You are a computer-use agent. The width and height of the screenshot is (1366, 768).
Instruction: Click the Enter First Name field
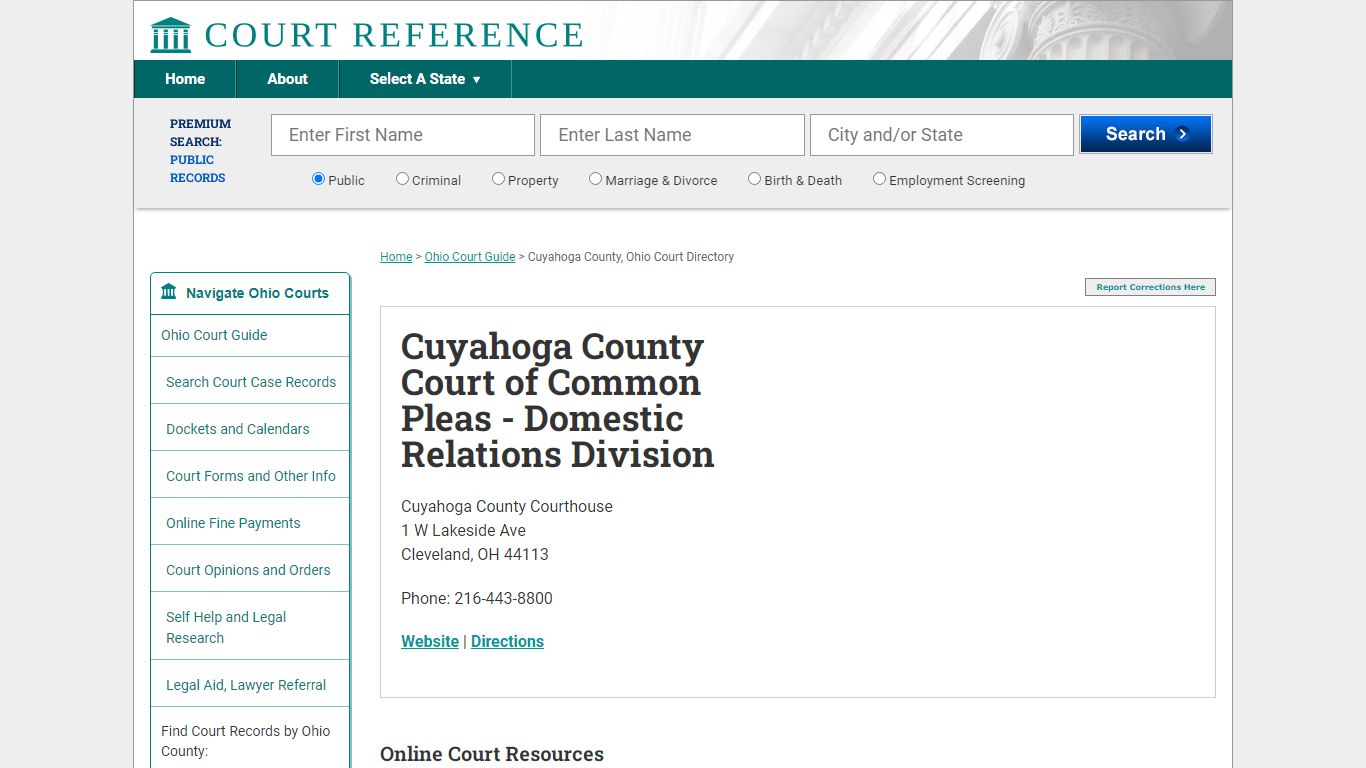tap(403, 135)
